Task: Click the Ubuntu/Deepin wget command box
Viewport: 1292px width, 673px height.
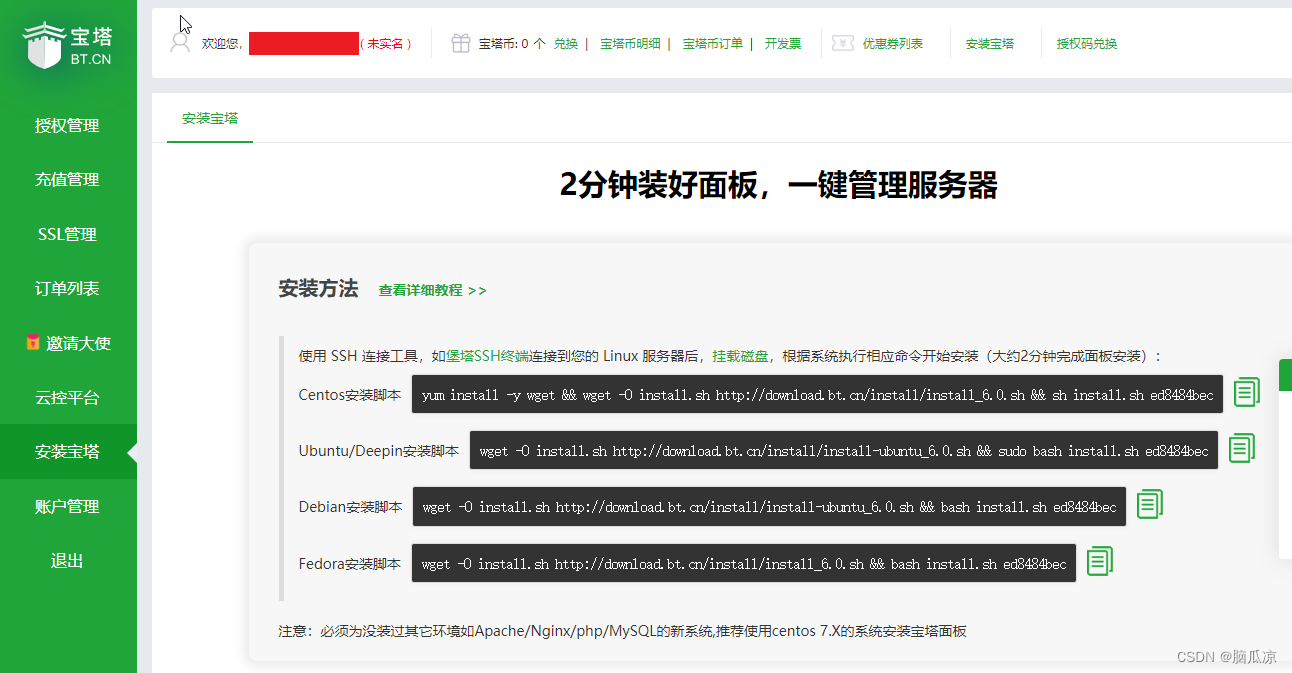Action: [843, 450]
